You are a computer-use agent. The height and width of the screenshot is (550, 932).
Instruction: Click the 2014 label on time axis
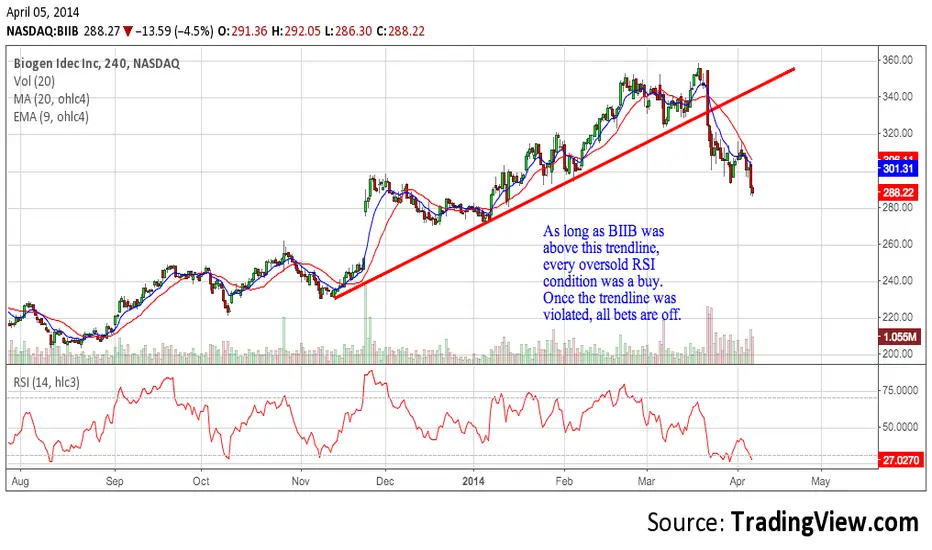tap(473, 481)
